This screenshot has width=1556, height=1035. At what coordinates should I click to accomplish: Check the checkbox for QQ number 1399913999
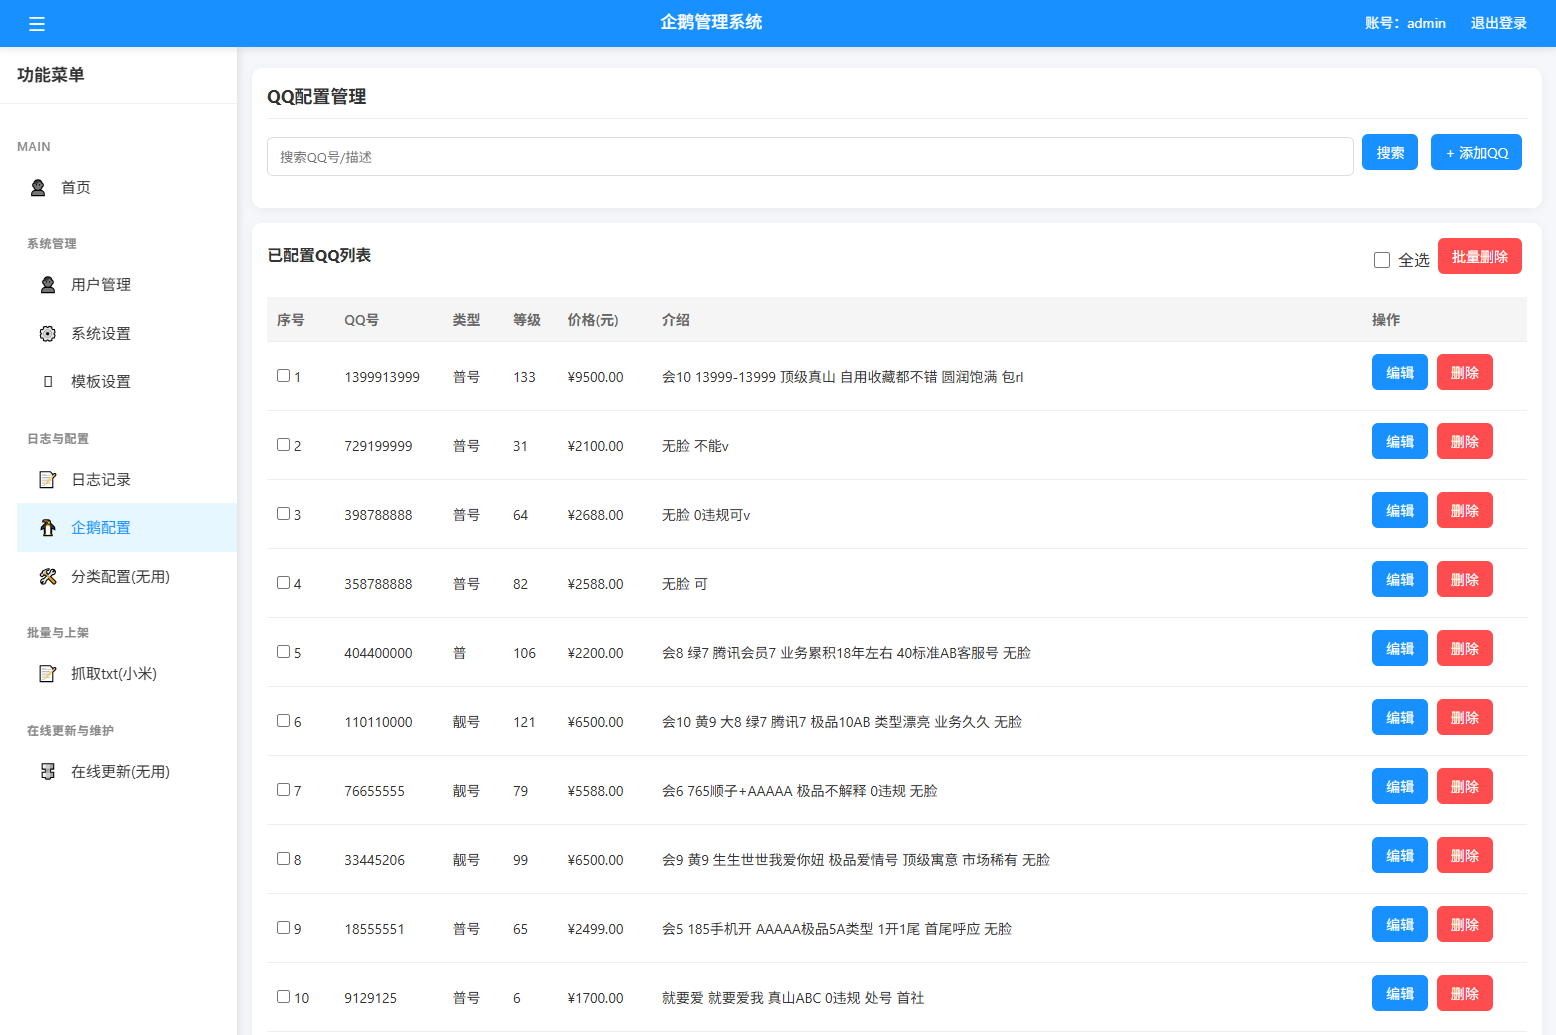pyautogui.click(x=283, y=375)
